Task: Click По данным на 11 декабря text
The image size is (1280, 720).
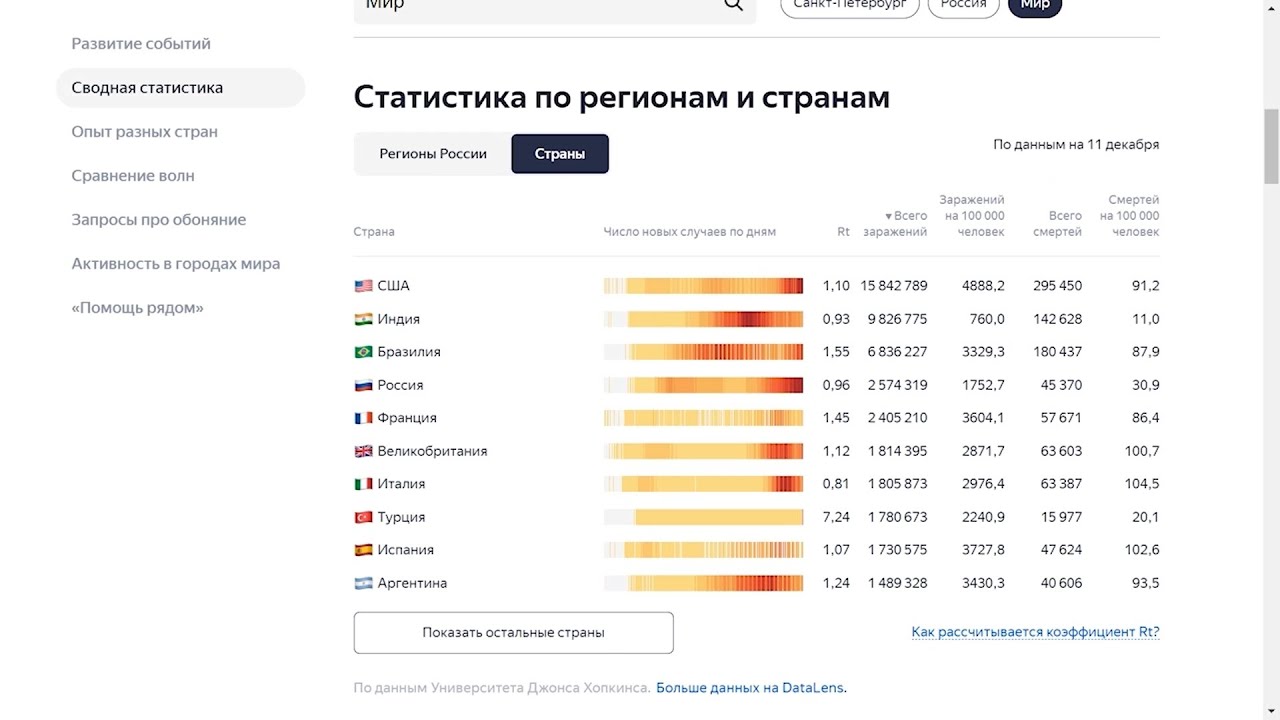Action: [x=1076, y=145]
